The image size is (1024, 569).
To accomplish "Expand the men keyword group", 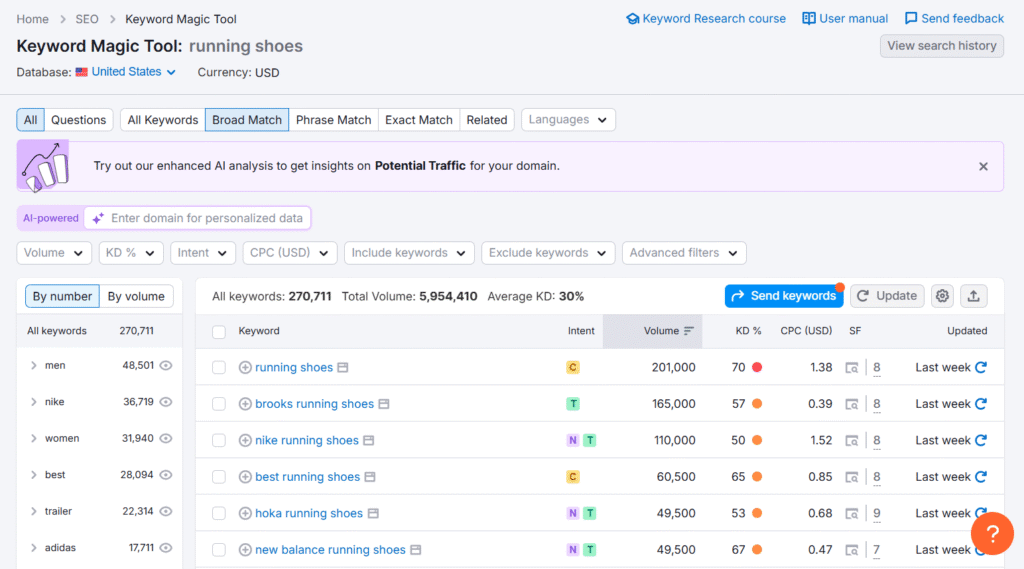I will click(x=33, y=366).
